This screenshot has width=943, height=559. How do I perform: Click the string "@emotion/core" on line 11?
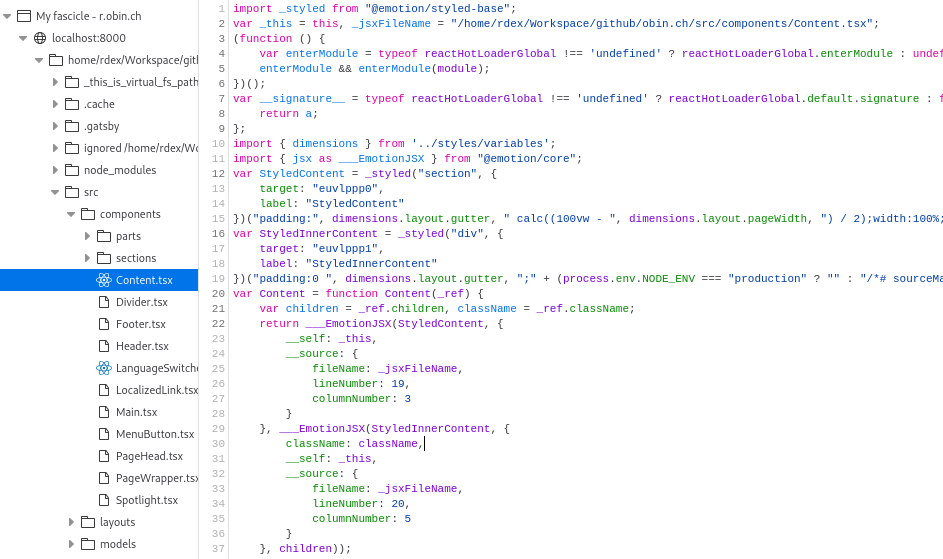tap(527, 158)
